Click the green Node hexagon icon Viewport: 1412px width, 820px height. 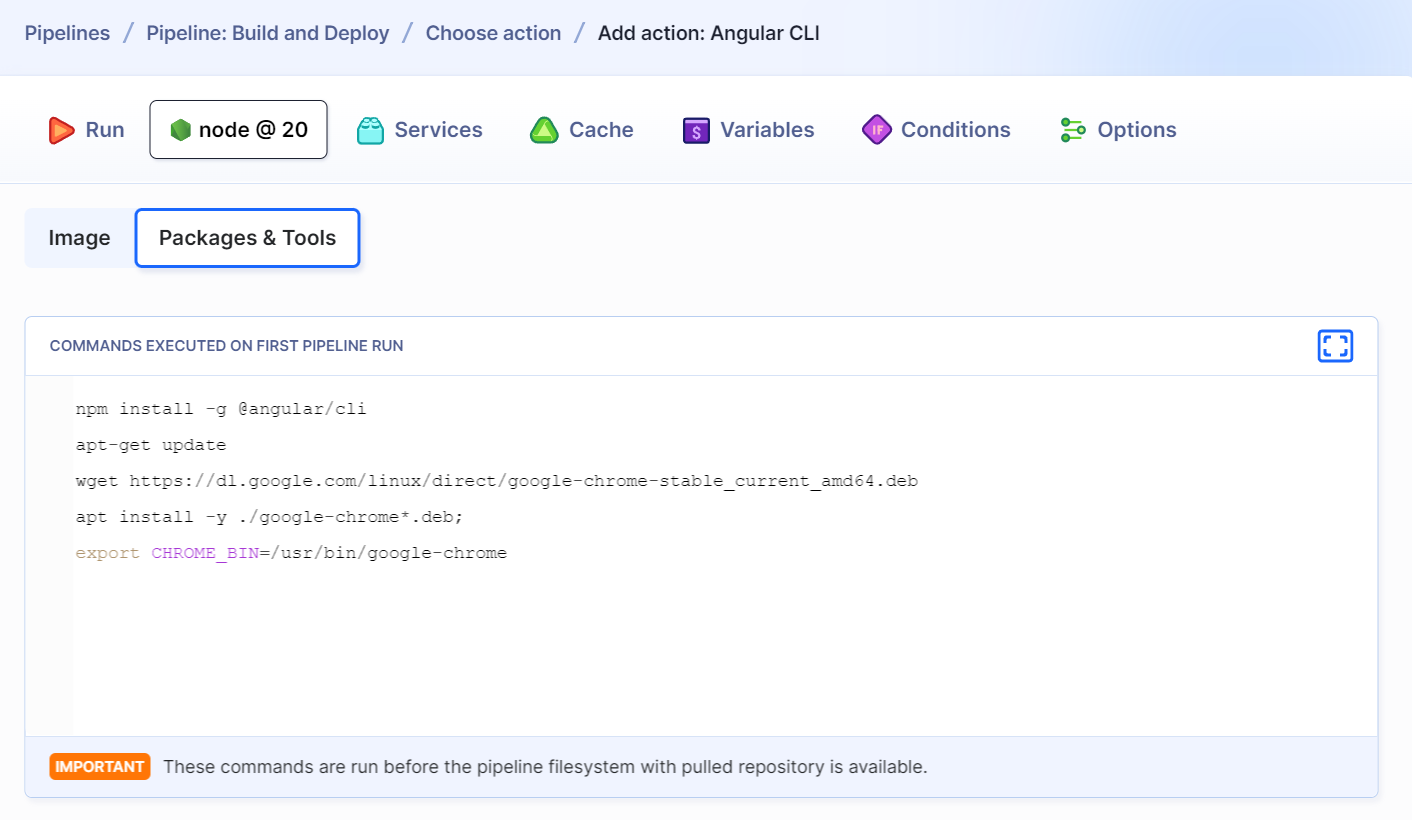point(180,130)
